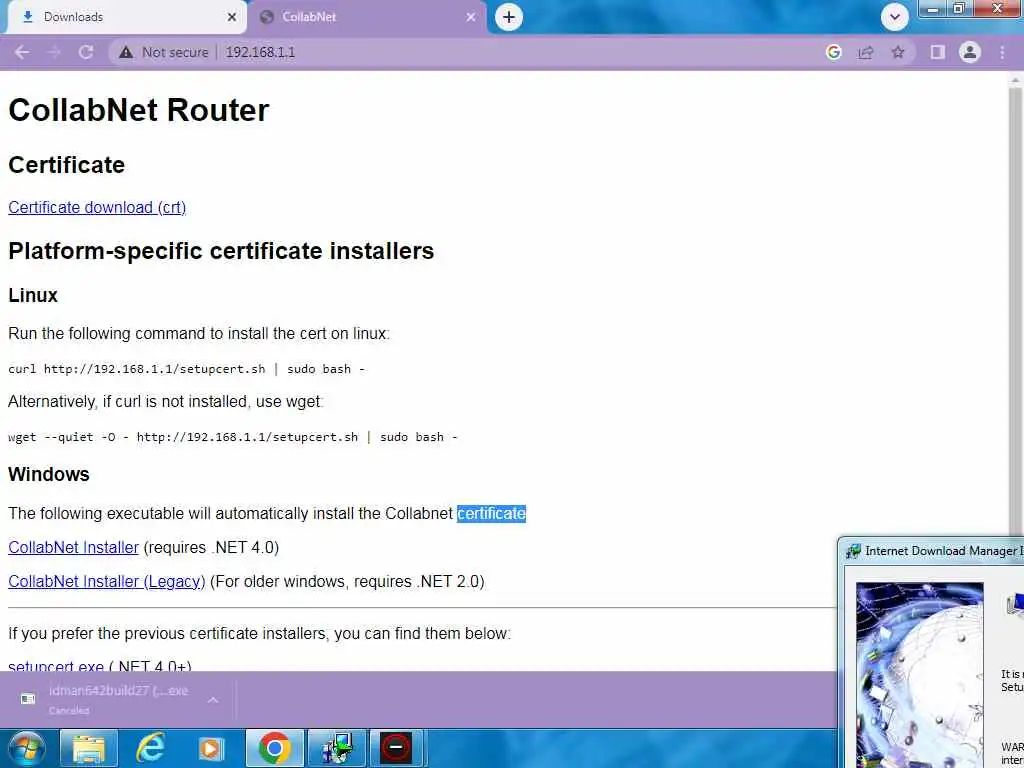Open the media player taskbar icon
Viewport: 1024px width, 768px height.
tap(211, 748)
